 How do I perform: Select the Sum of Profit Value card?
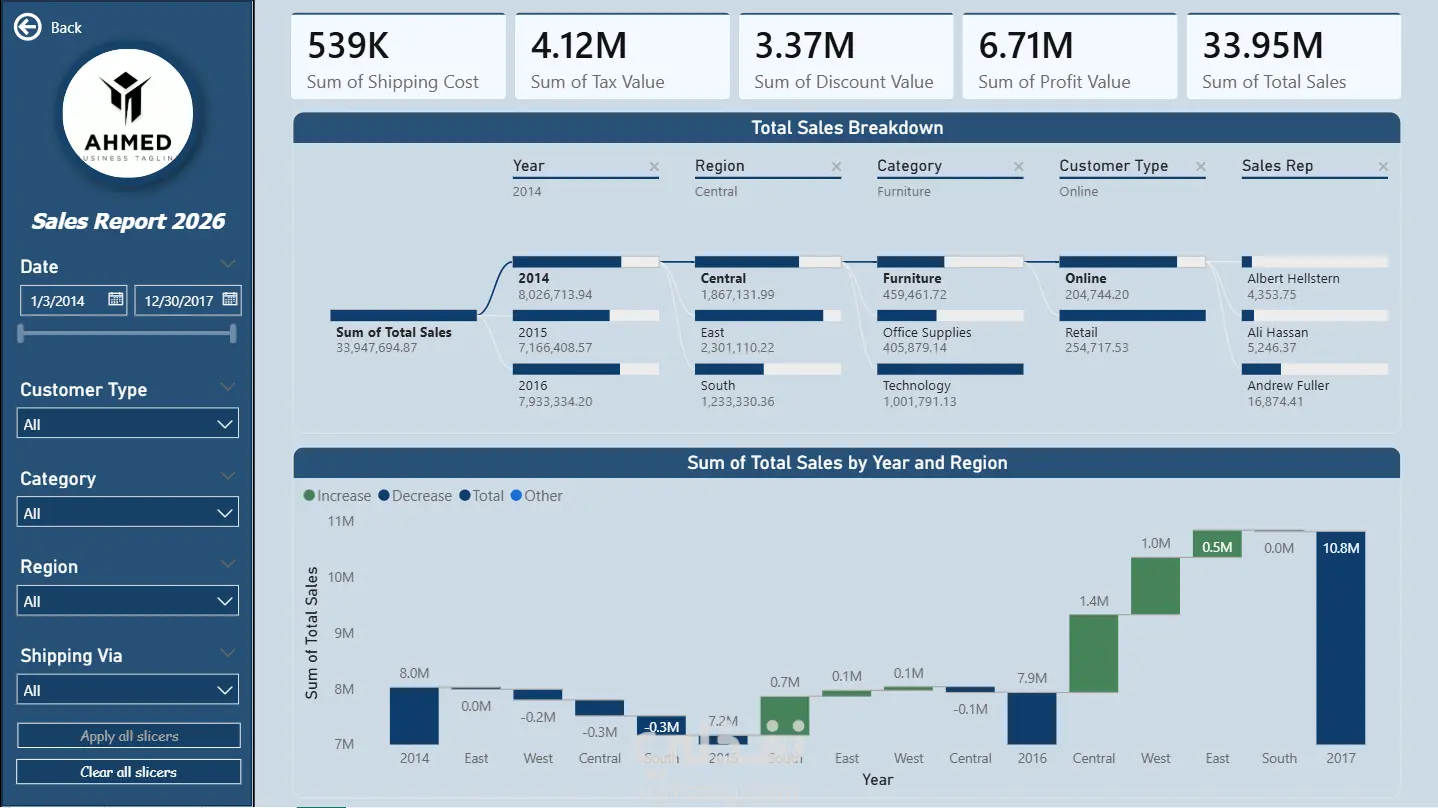click(1070, 57)
